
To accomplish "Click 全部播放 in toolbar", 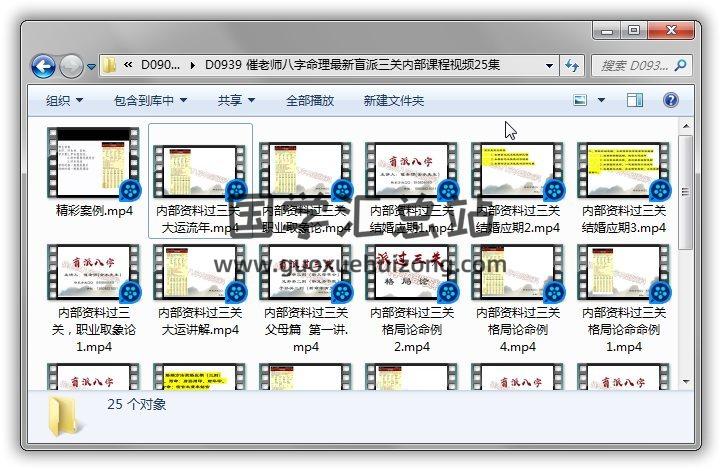I will click(x=310, y=100).
